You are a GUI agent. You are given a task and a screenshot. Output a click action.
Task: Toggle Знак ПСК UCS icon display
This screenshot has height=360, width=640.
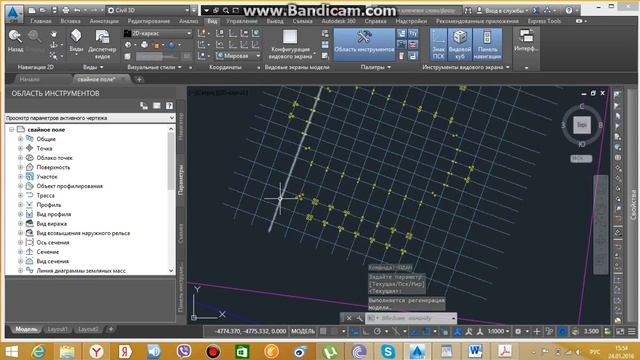pos(438,44)
